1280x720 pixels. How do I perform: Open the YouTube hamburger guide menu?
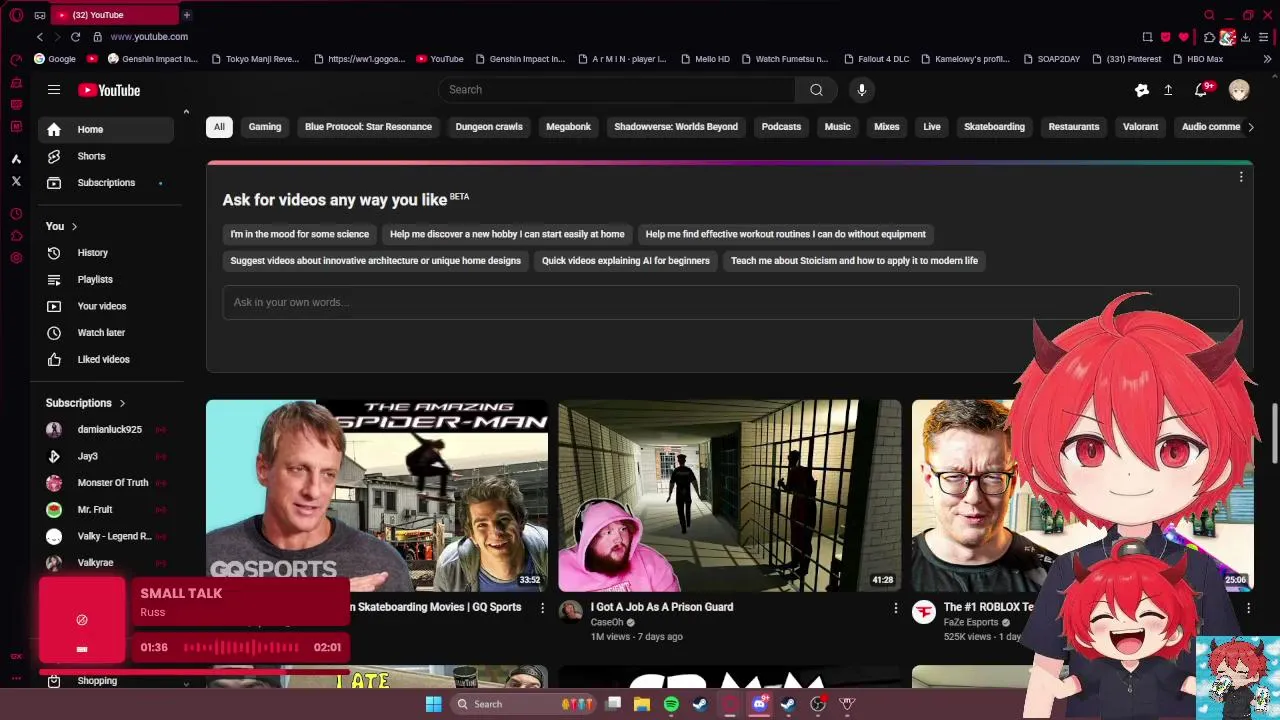[x=54, y=90]
